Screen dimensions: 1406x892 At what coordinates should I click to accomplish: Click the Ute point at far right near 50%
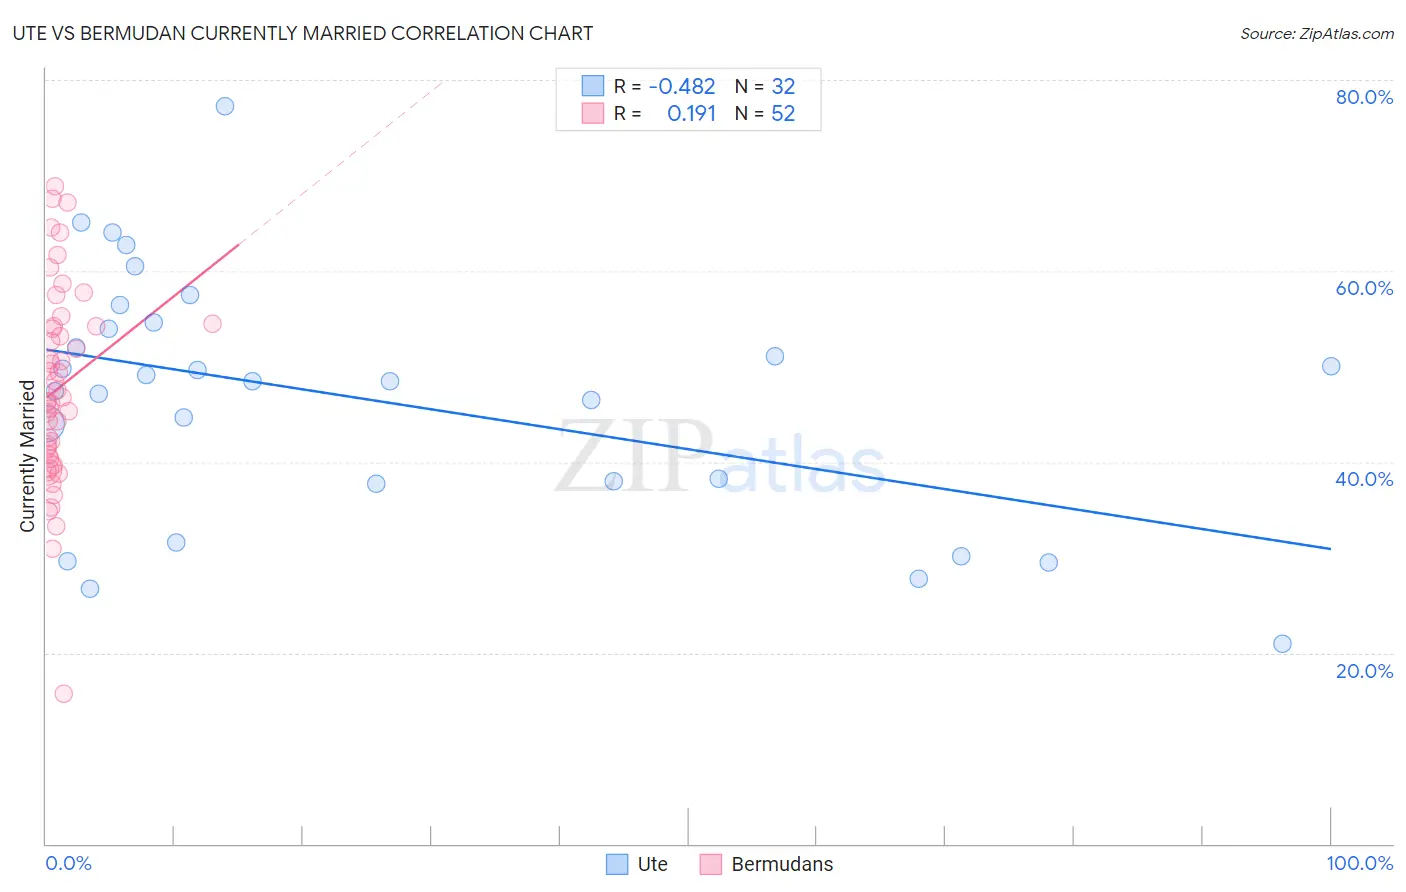(1331, 366)
